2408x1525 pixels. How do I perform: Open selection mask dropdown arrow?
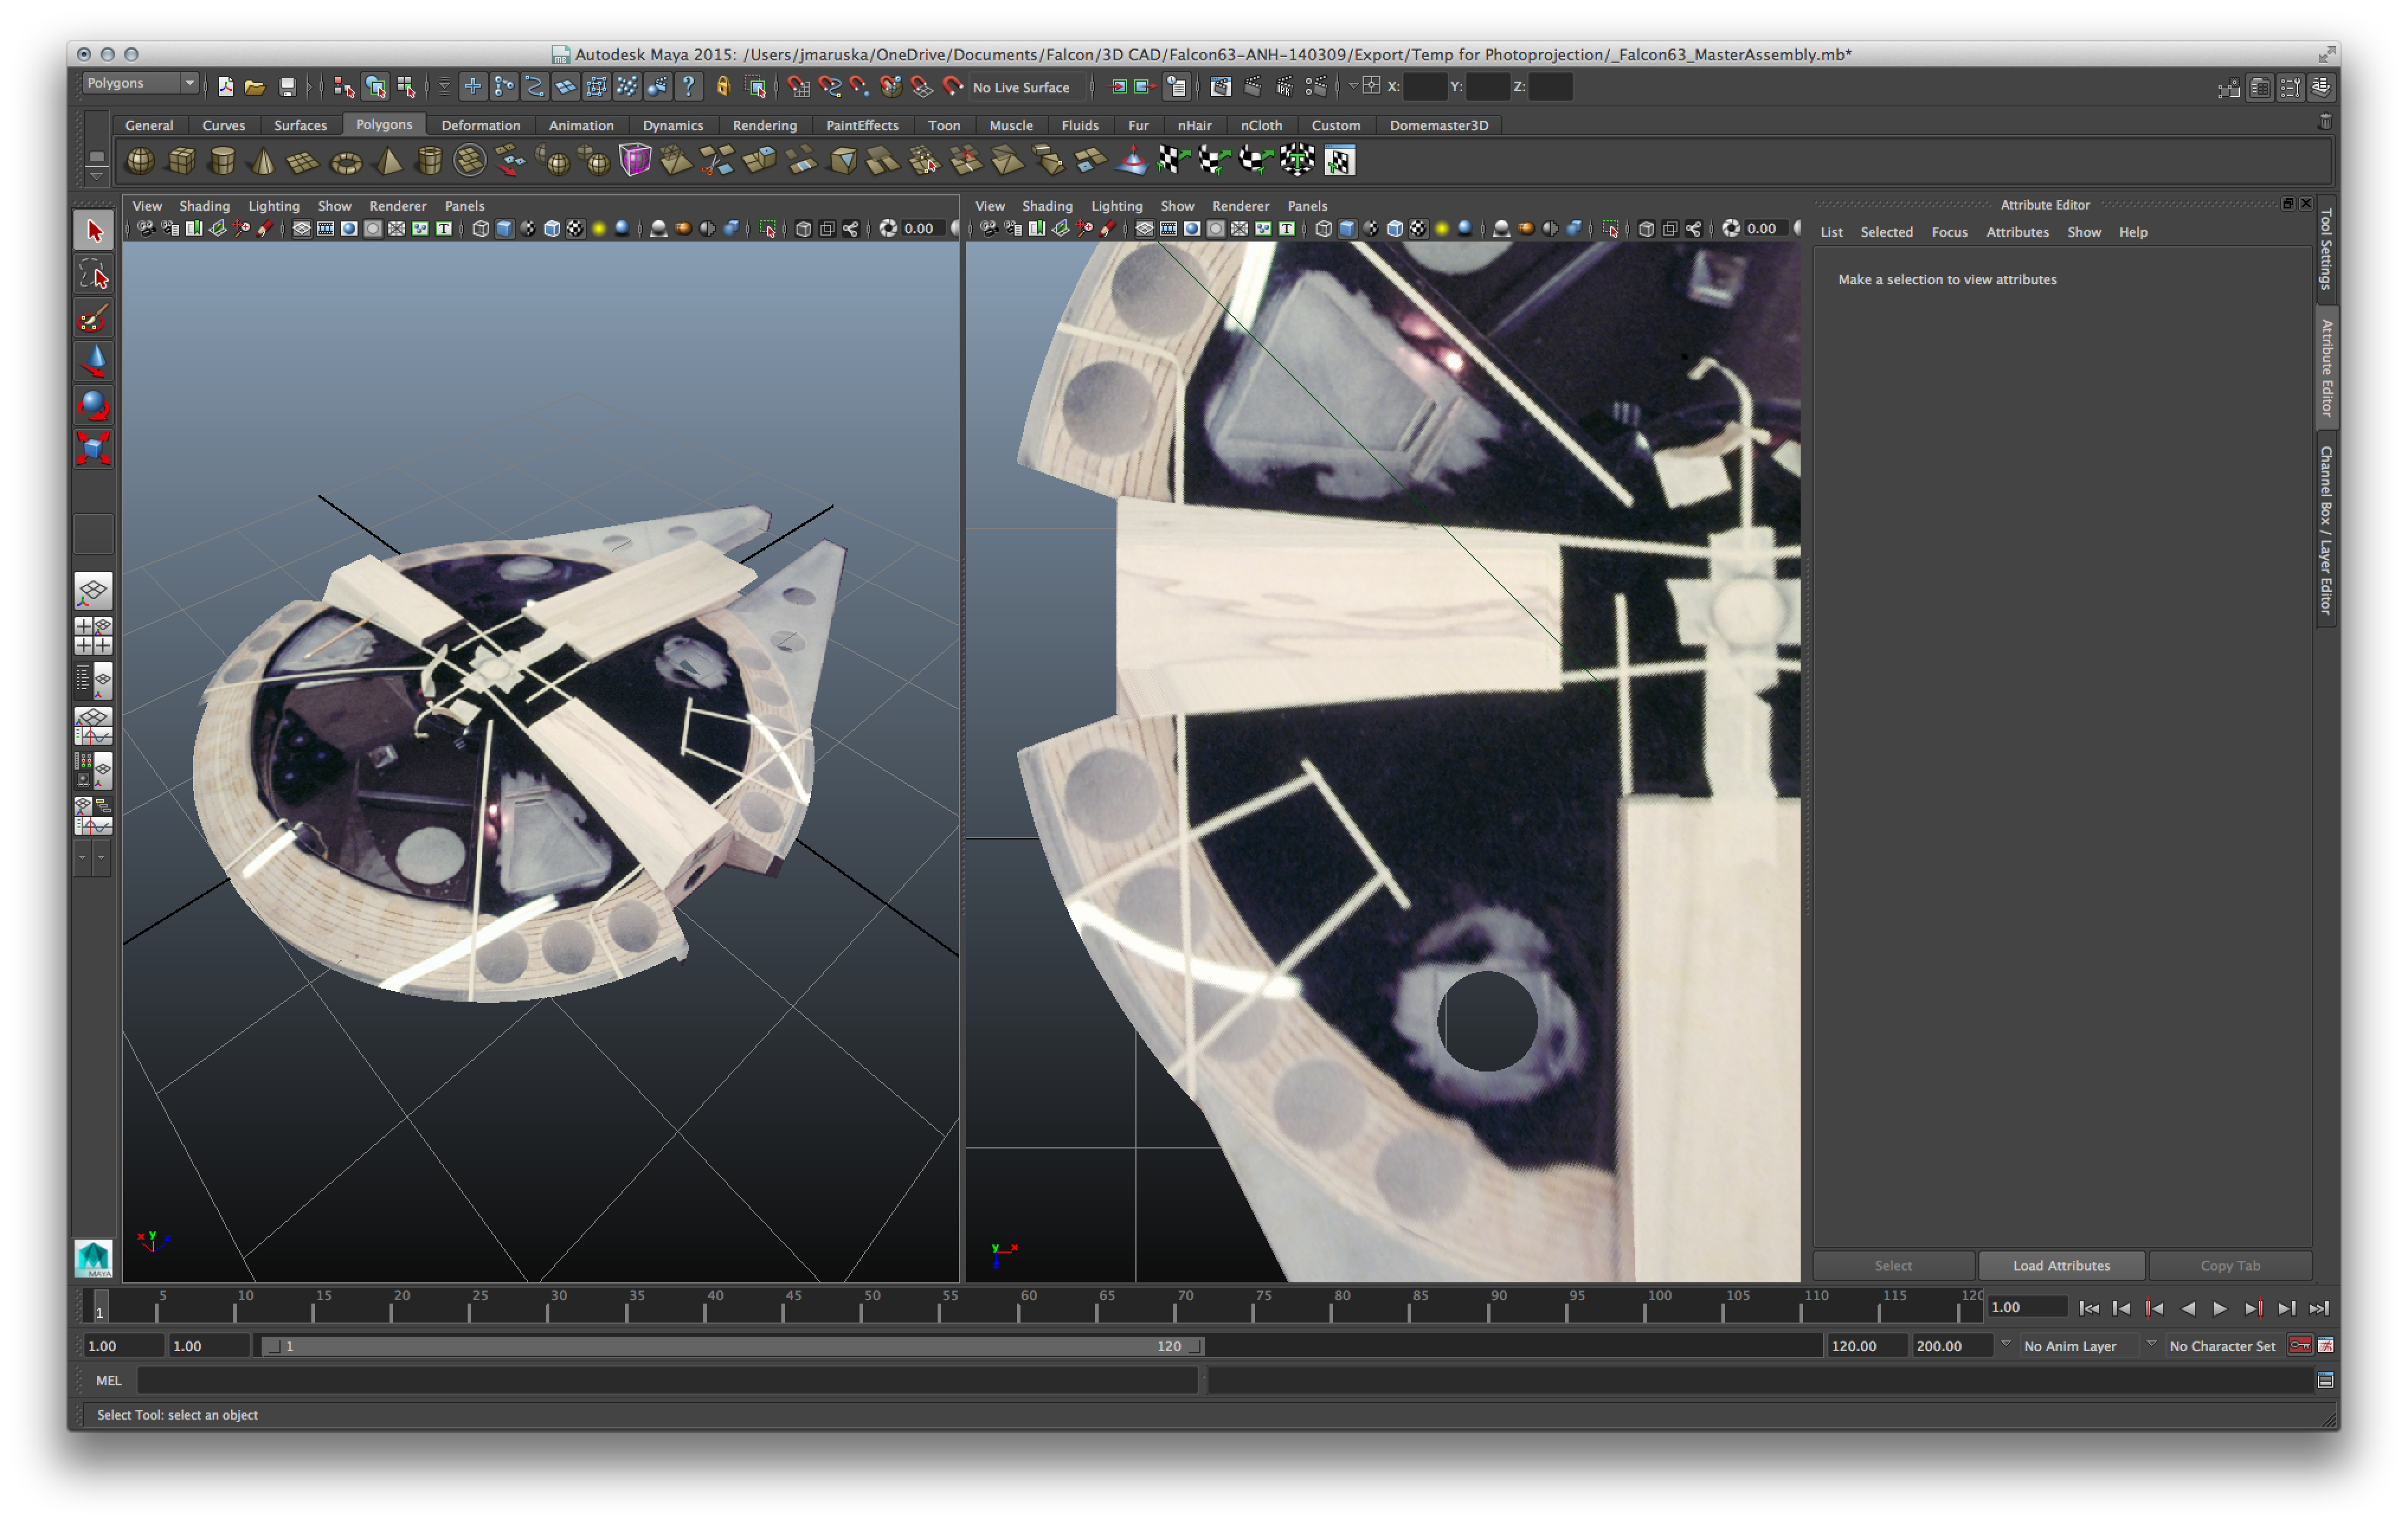click(x=444, y=87)
